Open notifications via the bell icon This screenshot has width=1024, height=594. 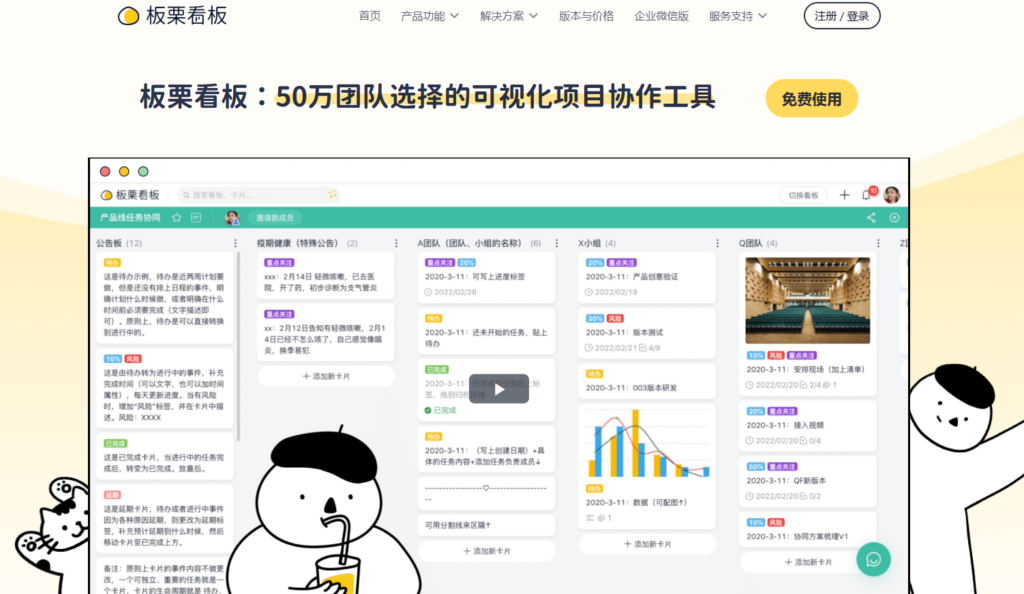(866, 196)
